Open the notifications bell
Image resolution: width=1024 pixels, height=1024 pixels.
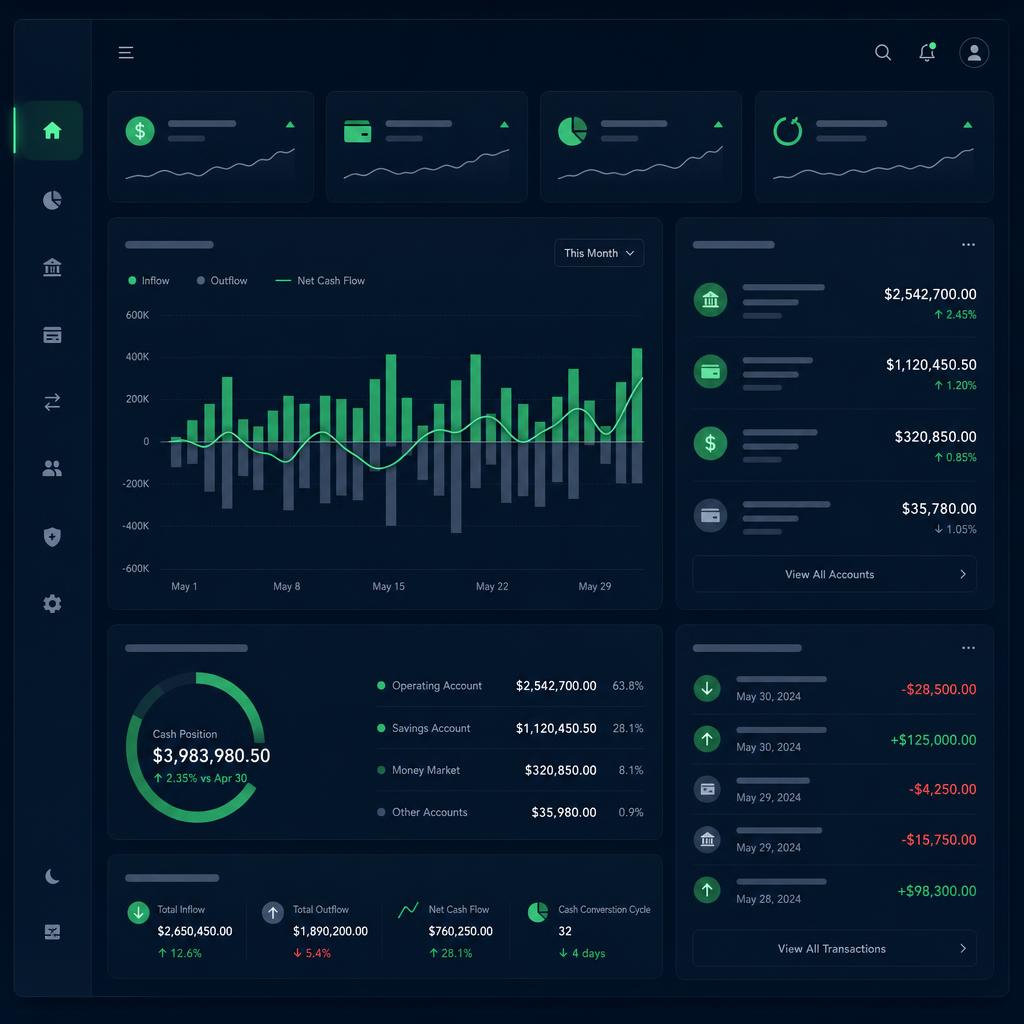927,52
